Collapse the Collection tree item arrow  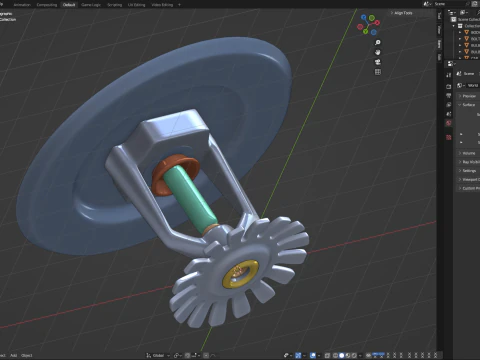(x=454, y=26)
